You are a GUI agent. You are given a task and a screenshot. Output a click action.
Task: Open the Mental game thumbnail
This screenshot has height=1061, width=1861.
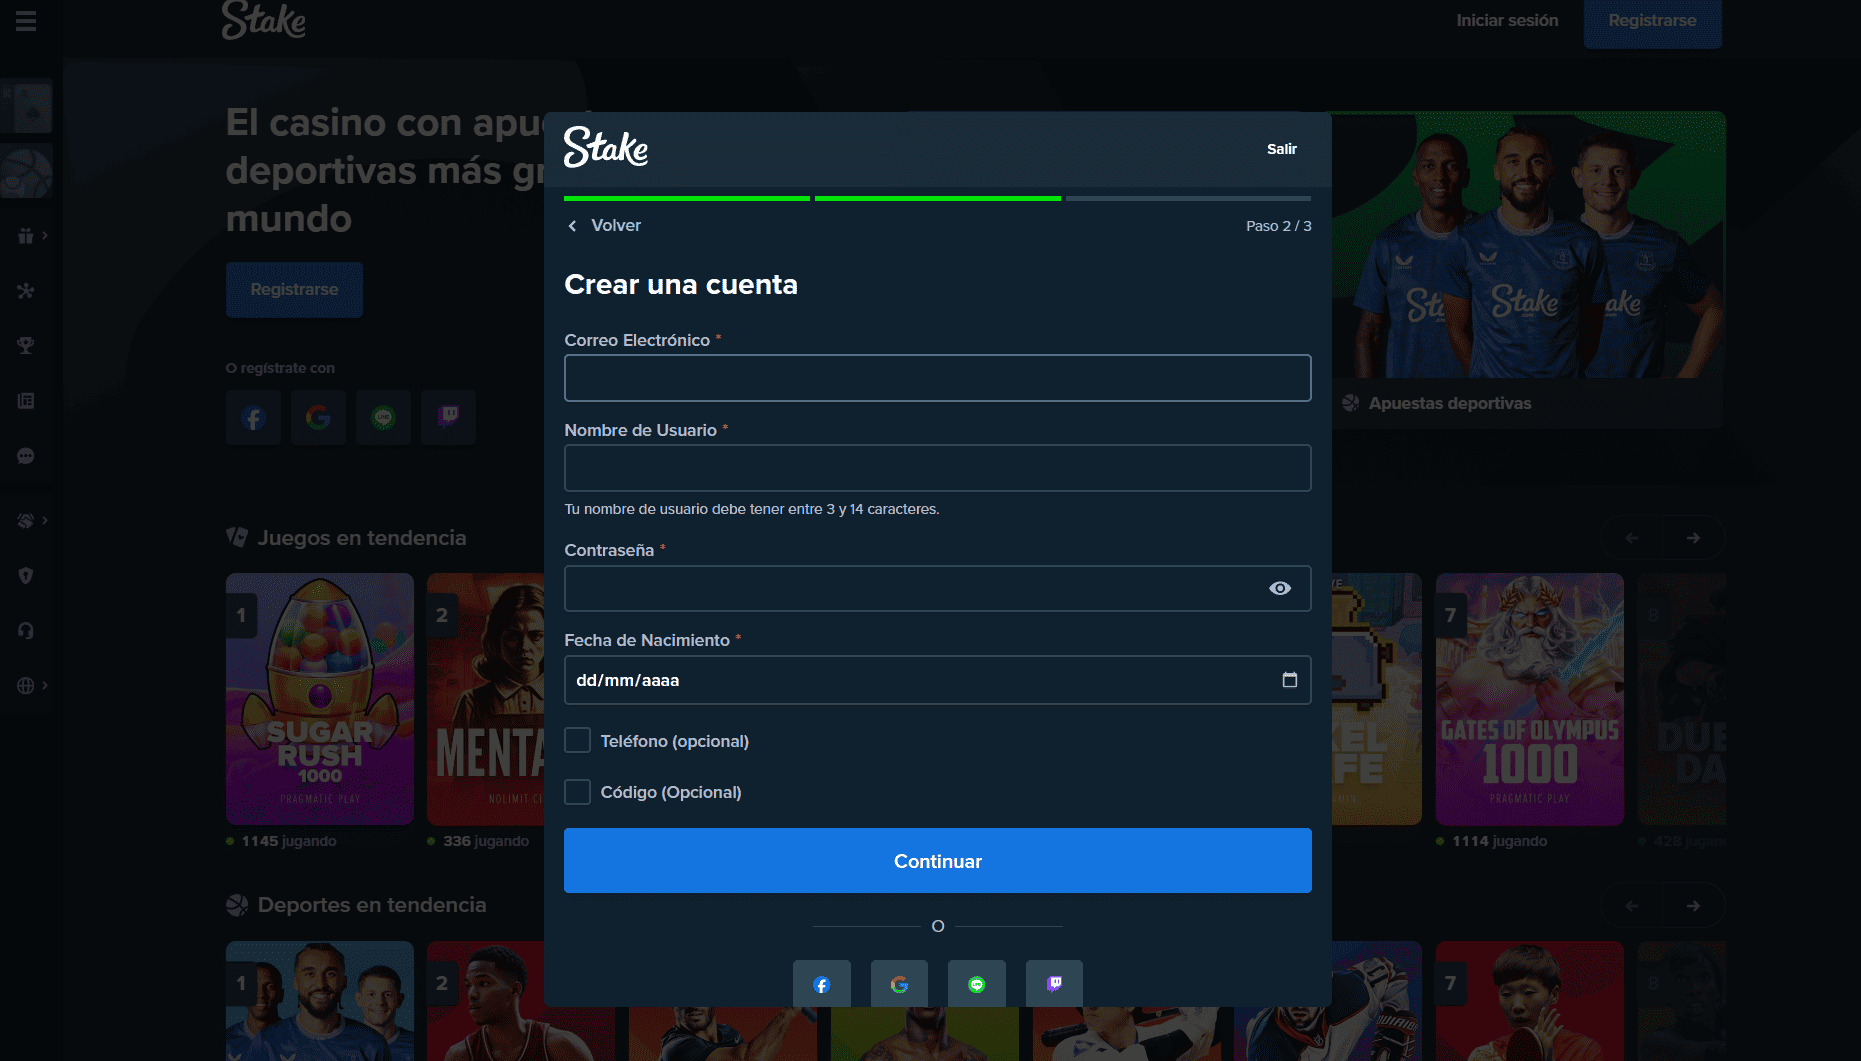pos(486,699)
